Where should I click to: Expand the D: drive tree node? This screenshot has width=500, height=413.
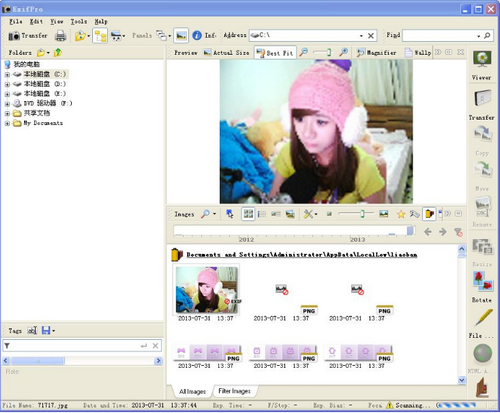click(7, 84)
